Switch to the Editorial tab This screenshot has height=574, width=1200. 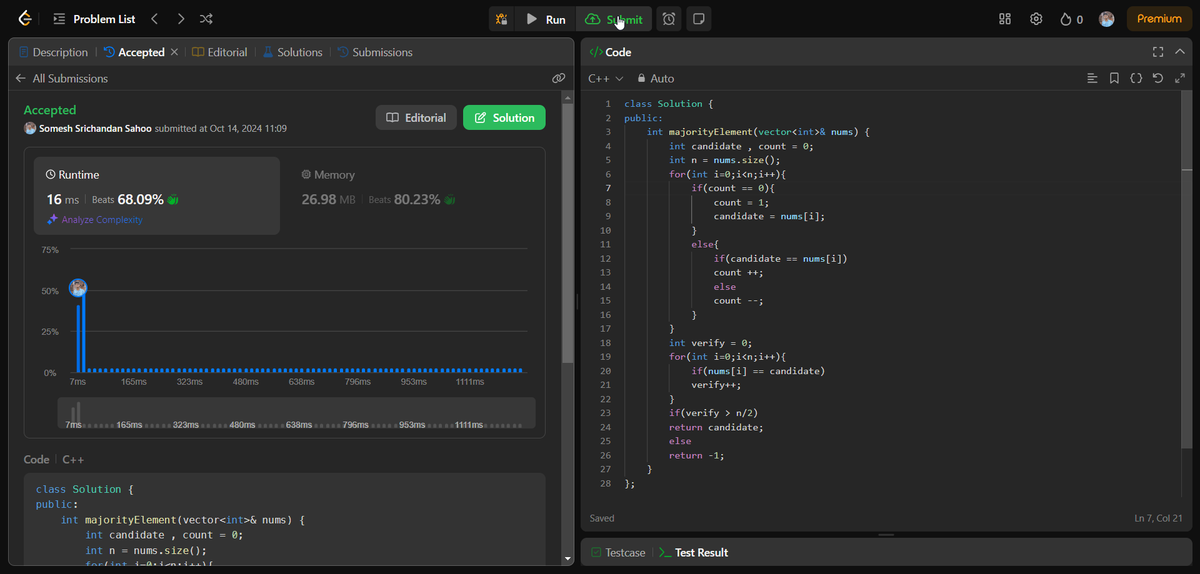click(x=219, y=52)
